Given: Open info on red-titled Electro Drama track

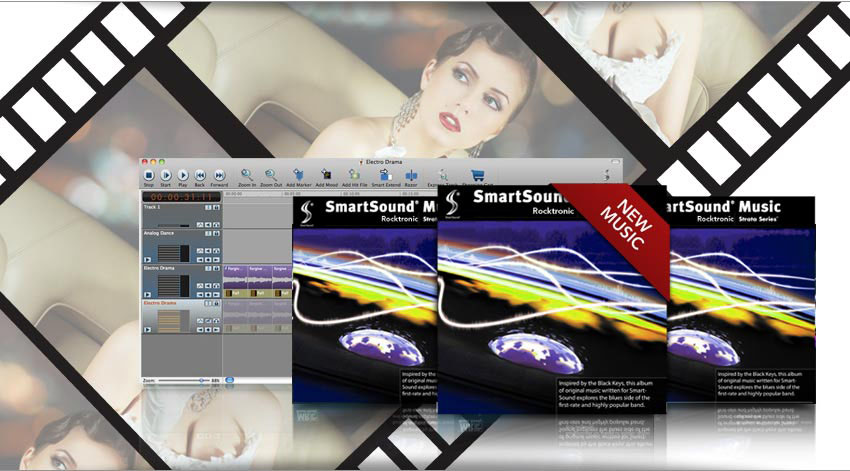Looking at the screenshot, I should point(208,304).
